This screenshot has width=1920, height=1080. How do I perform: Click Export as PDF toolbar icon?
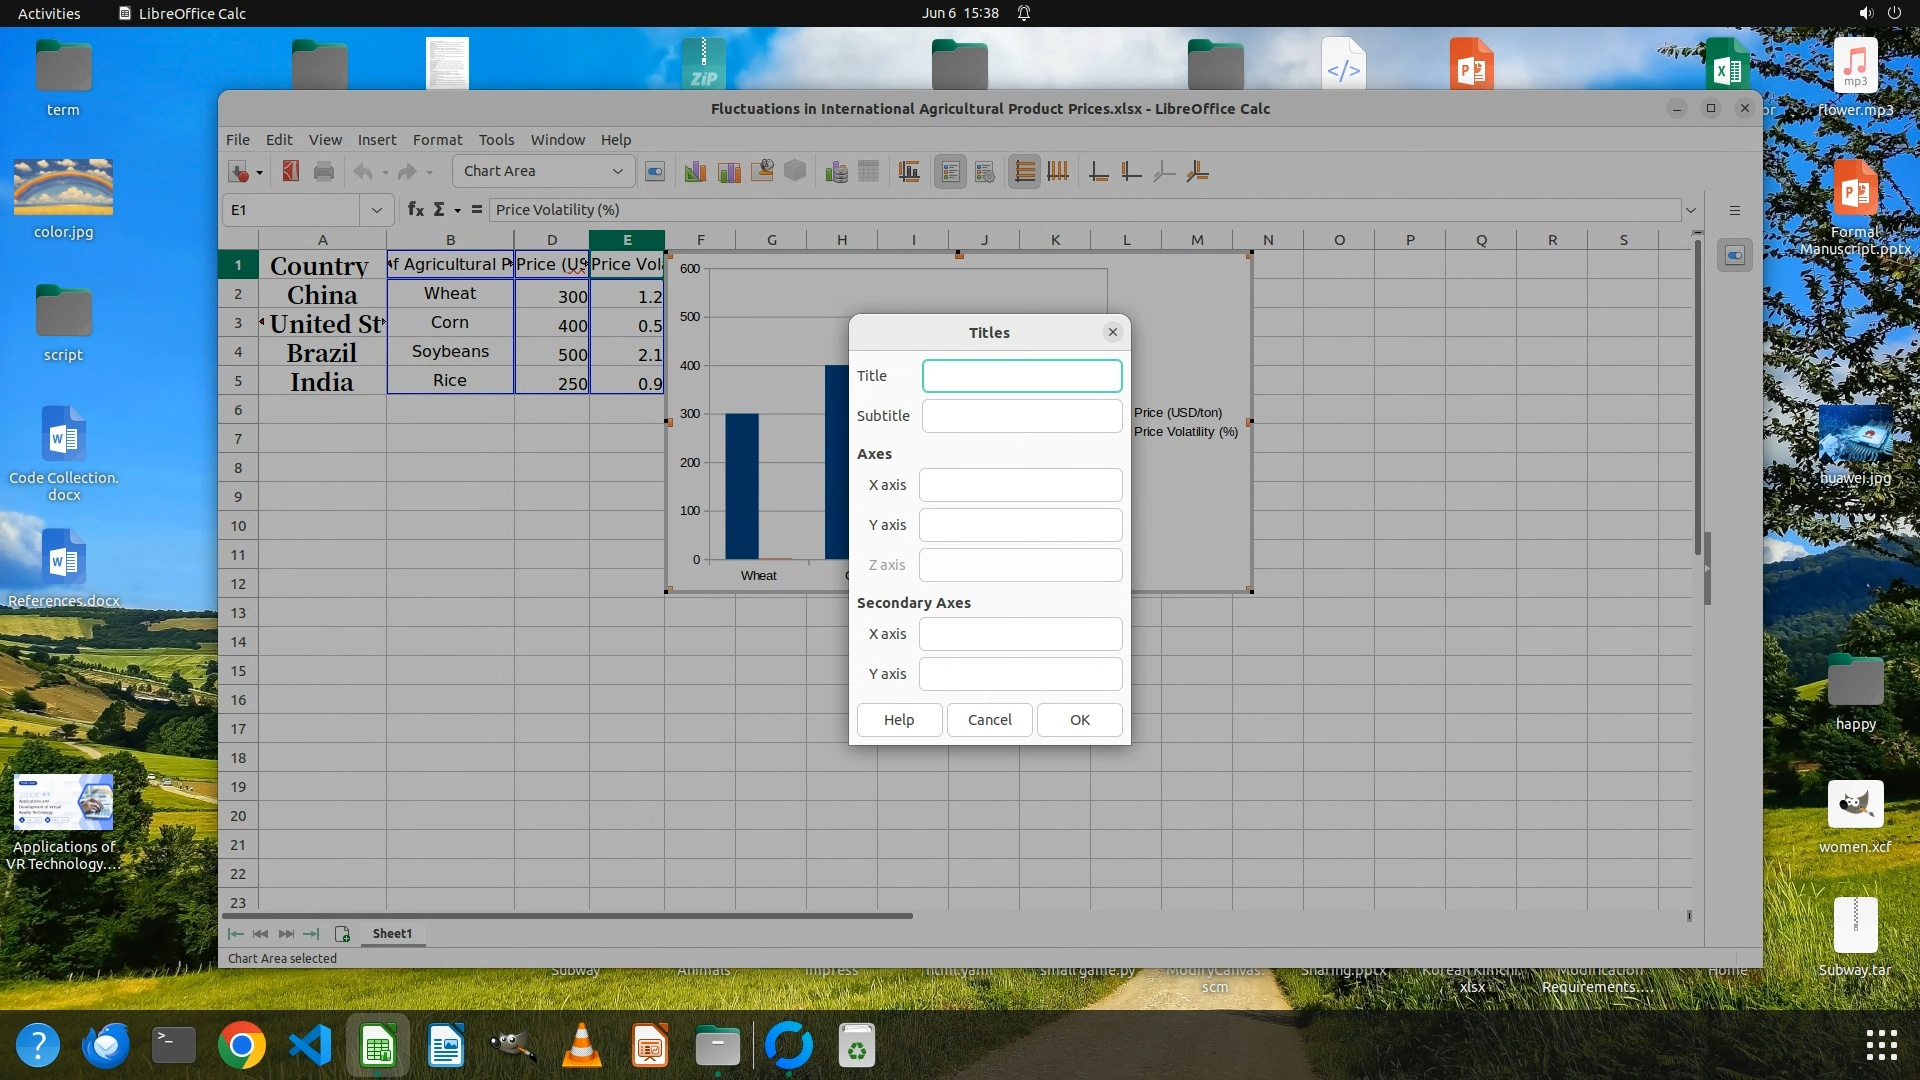pos(291,172)
